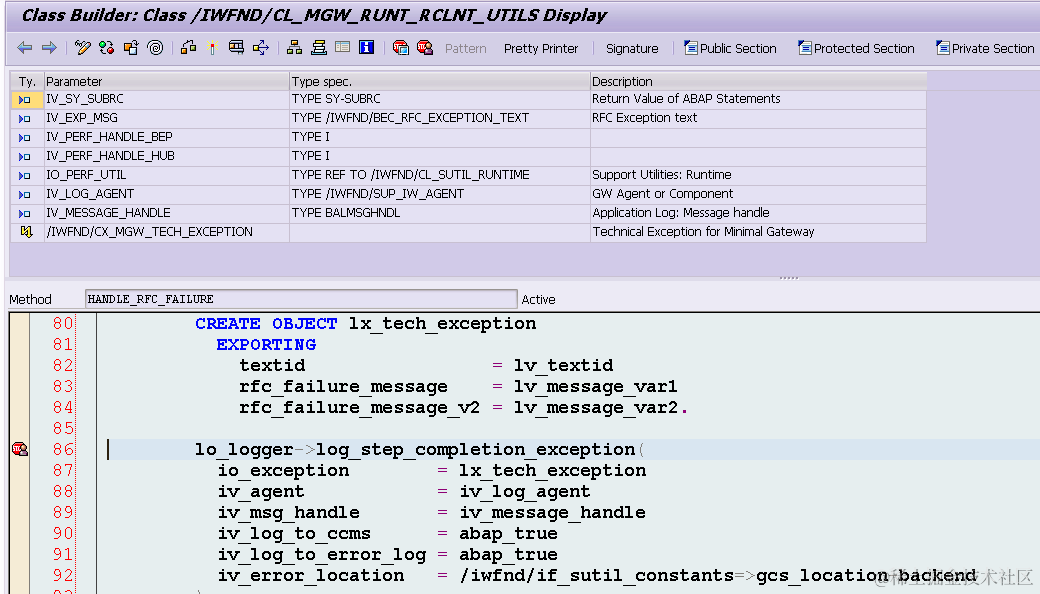
Task: Click TYPE /IWFND/BEC_RFC_EXCEPTION_TEXT cell
Action: 440,118
